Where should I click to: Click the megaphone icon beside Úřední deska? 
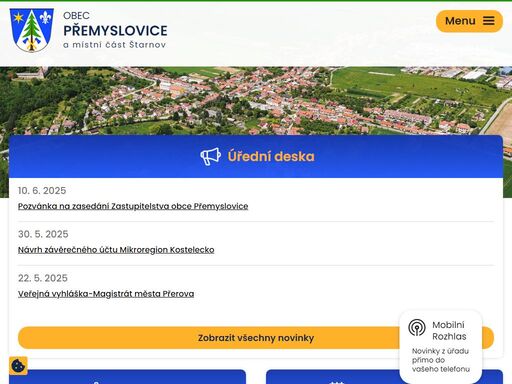point(210,156)
